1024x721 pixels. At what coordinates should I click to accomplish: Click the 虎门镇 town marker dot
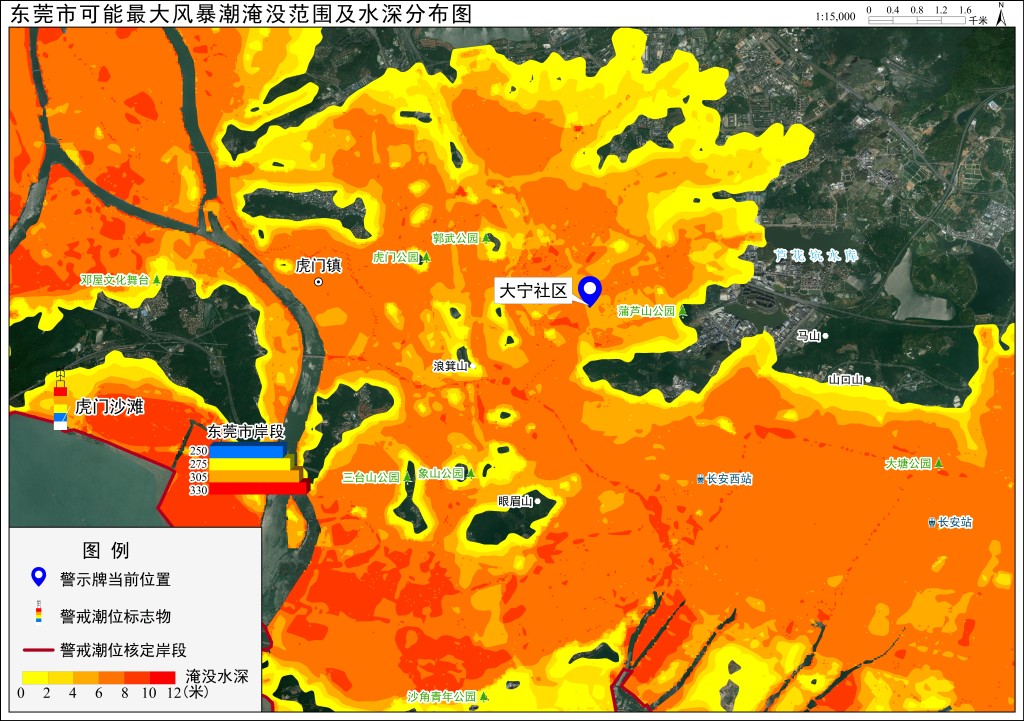pyautogui.click(x=319, y=282)
